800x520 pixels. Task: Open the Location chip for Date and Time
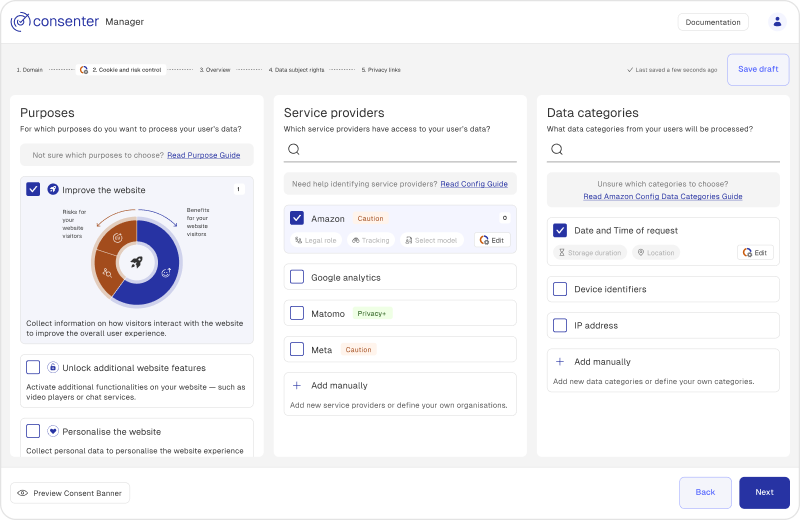(x=656, y=253)
